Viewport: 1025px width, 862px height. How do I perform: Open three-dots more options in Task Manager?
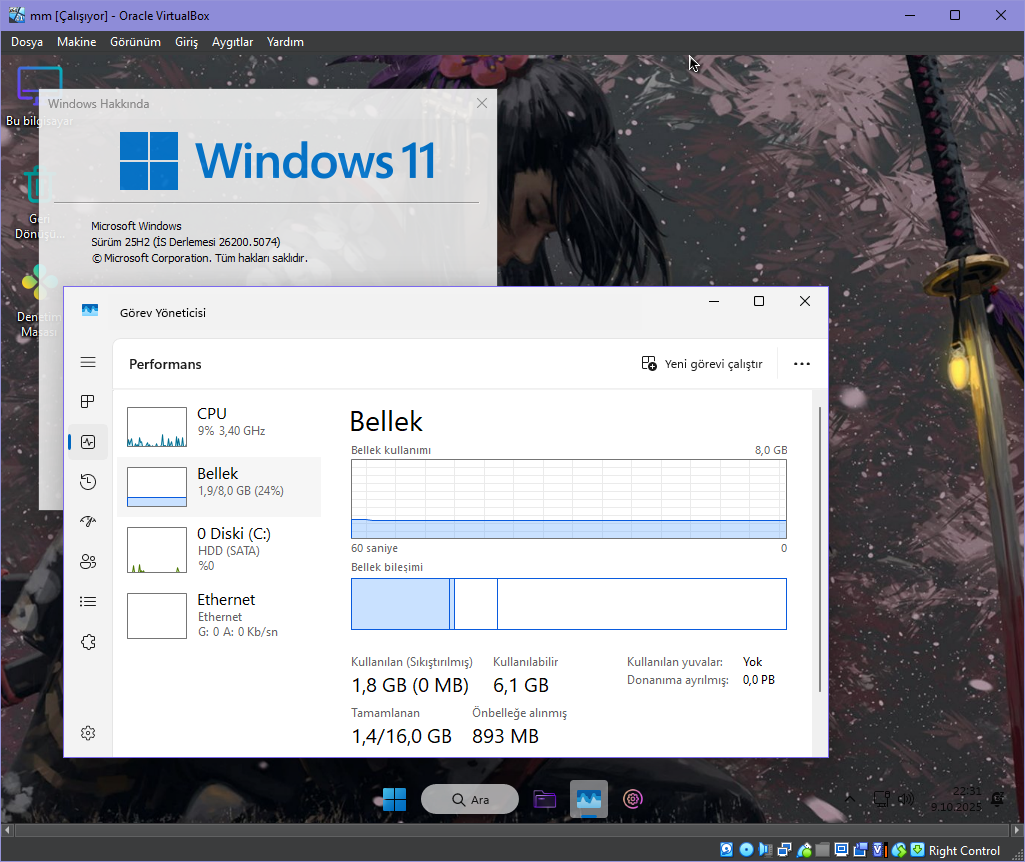[801, 364]
